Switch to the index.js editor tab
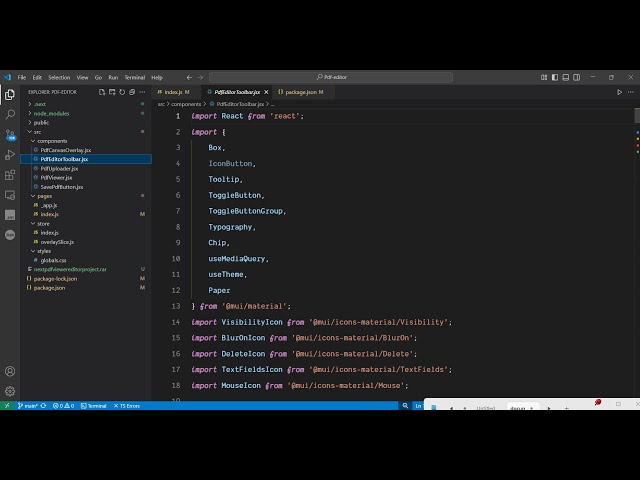The height and width of the screenshot is (480, 640). tap(176, 92)
